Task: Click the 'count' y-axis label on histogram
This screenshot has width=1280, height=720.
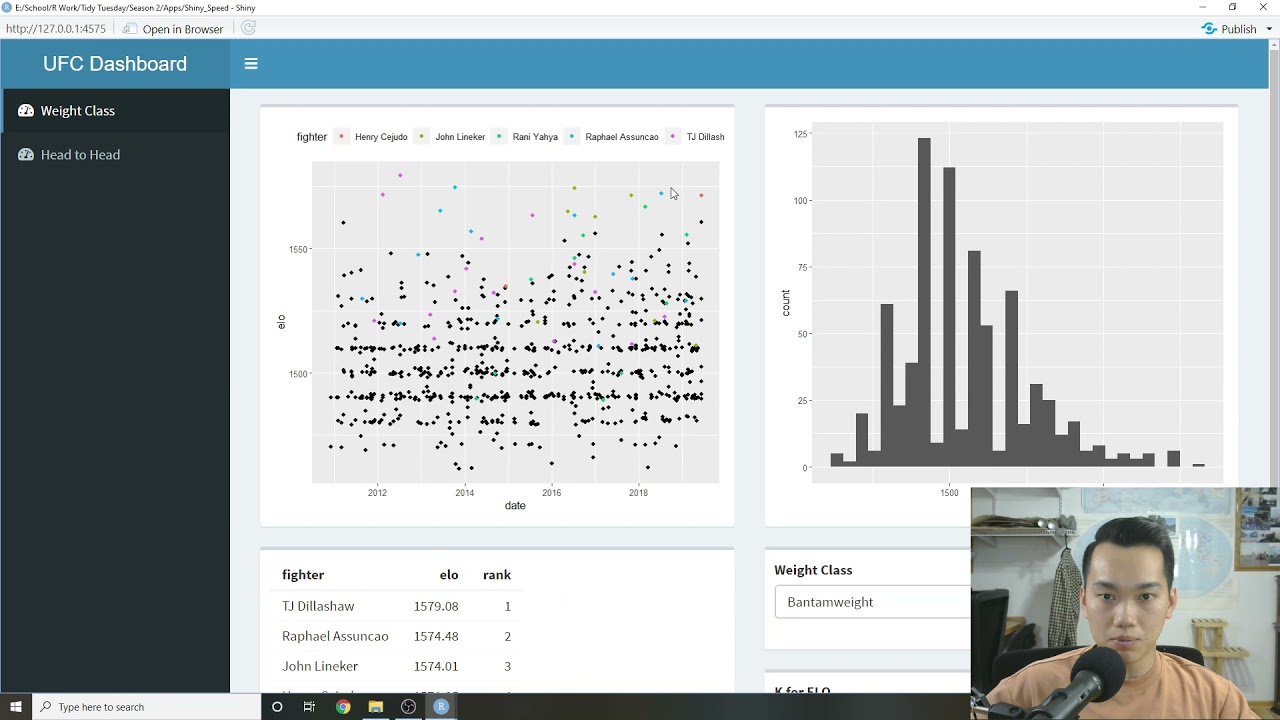Action: pos(786,303)
